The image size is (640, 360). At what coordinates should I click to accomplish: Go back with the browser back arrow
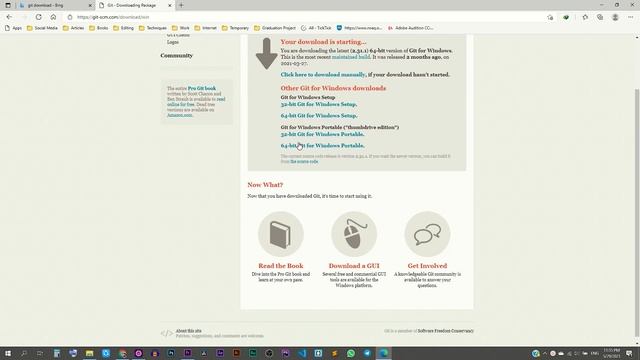click(9, 17)
